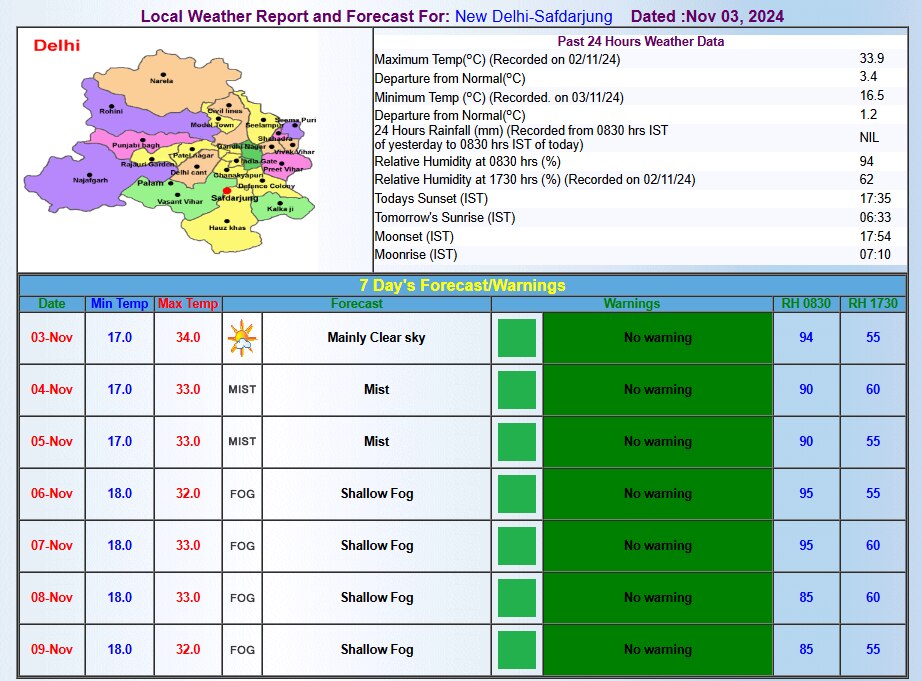Select the FOG icon for 08-Nov
The height and width of the screenshot is (681, 922).
click(x=241, y=597)
